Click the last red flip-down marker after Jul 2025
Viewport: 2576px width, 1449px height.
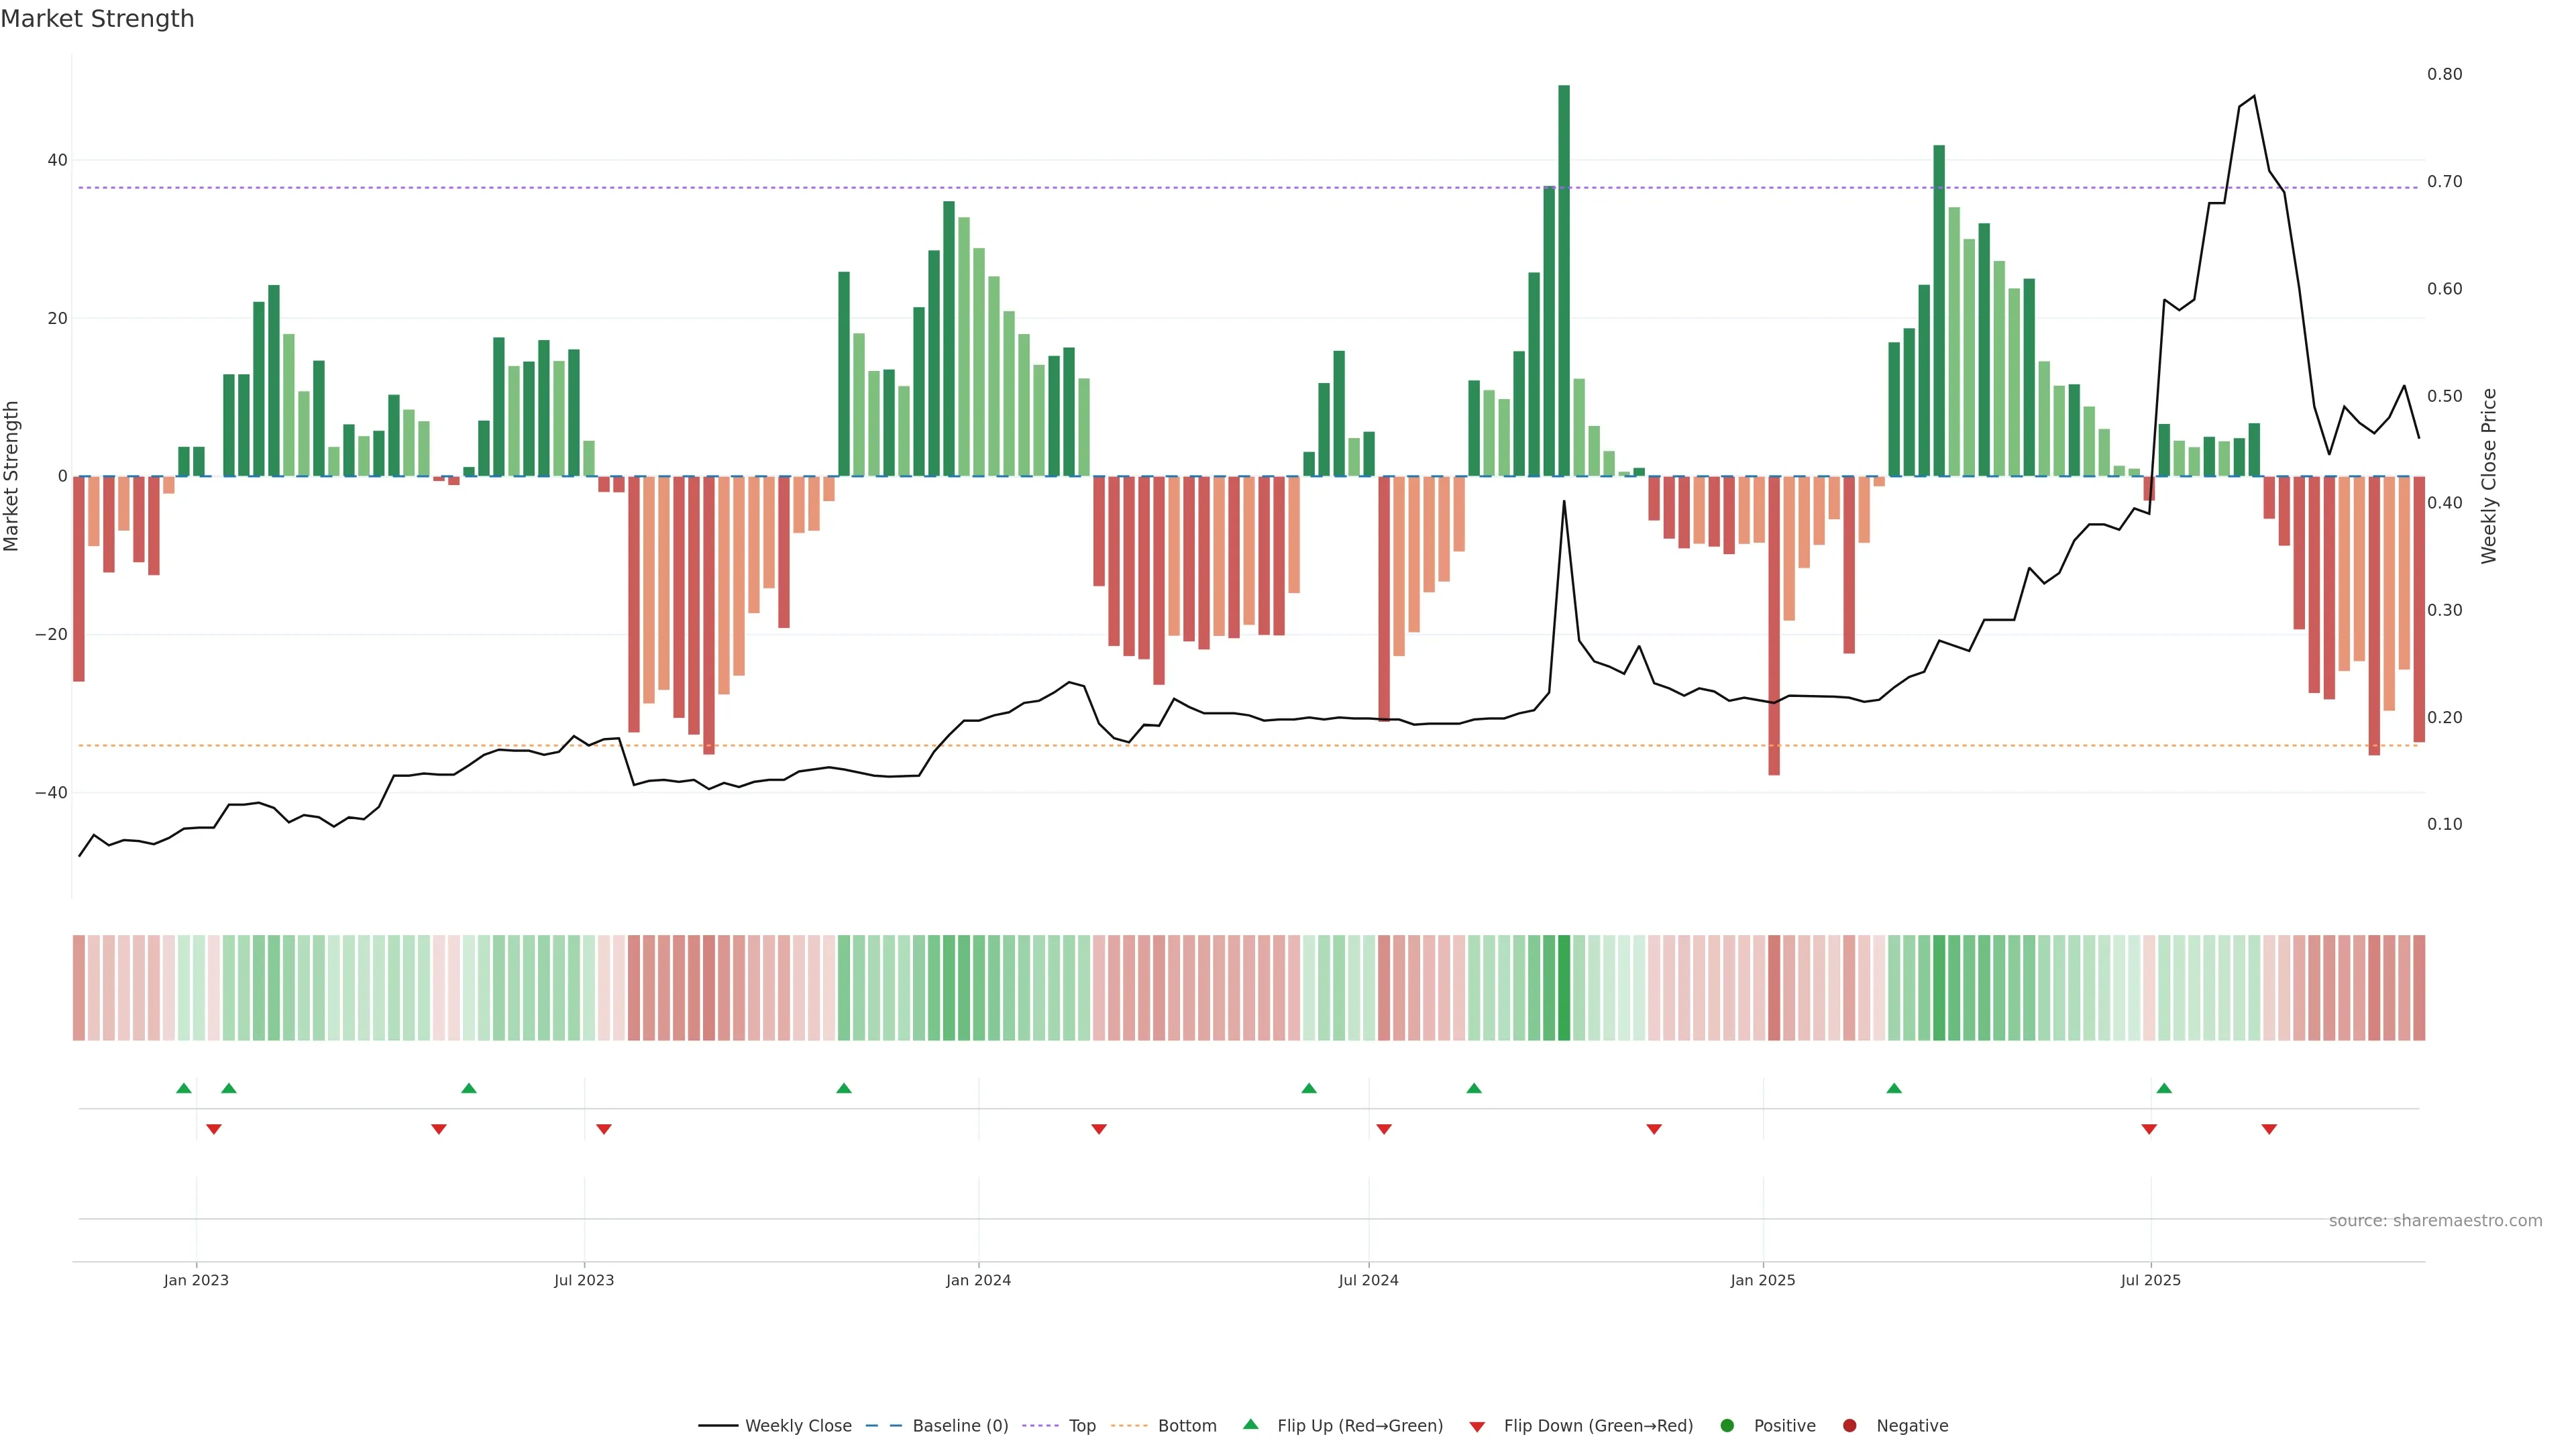click(2269, 1129)
